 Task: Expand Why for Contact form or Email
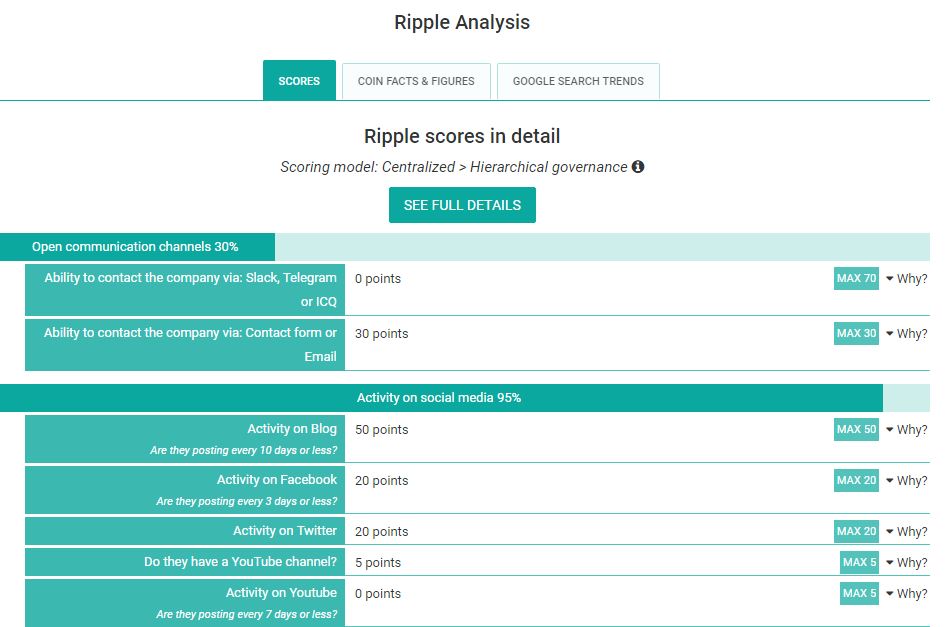(x=906, y=334)
